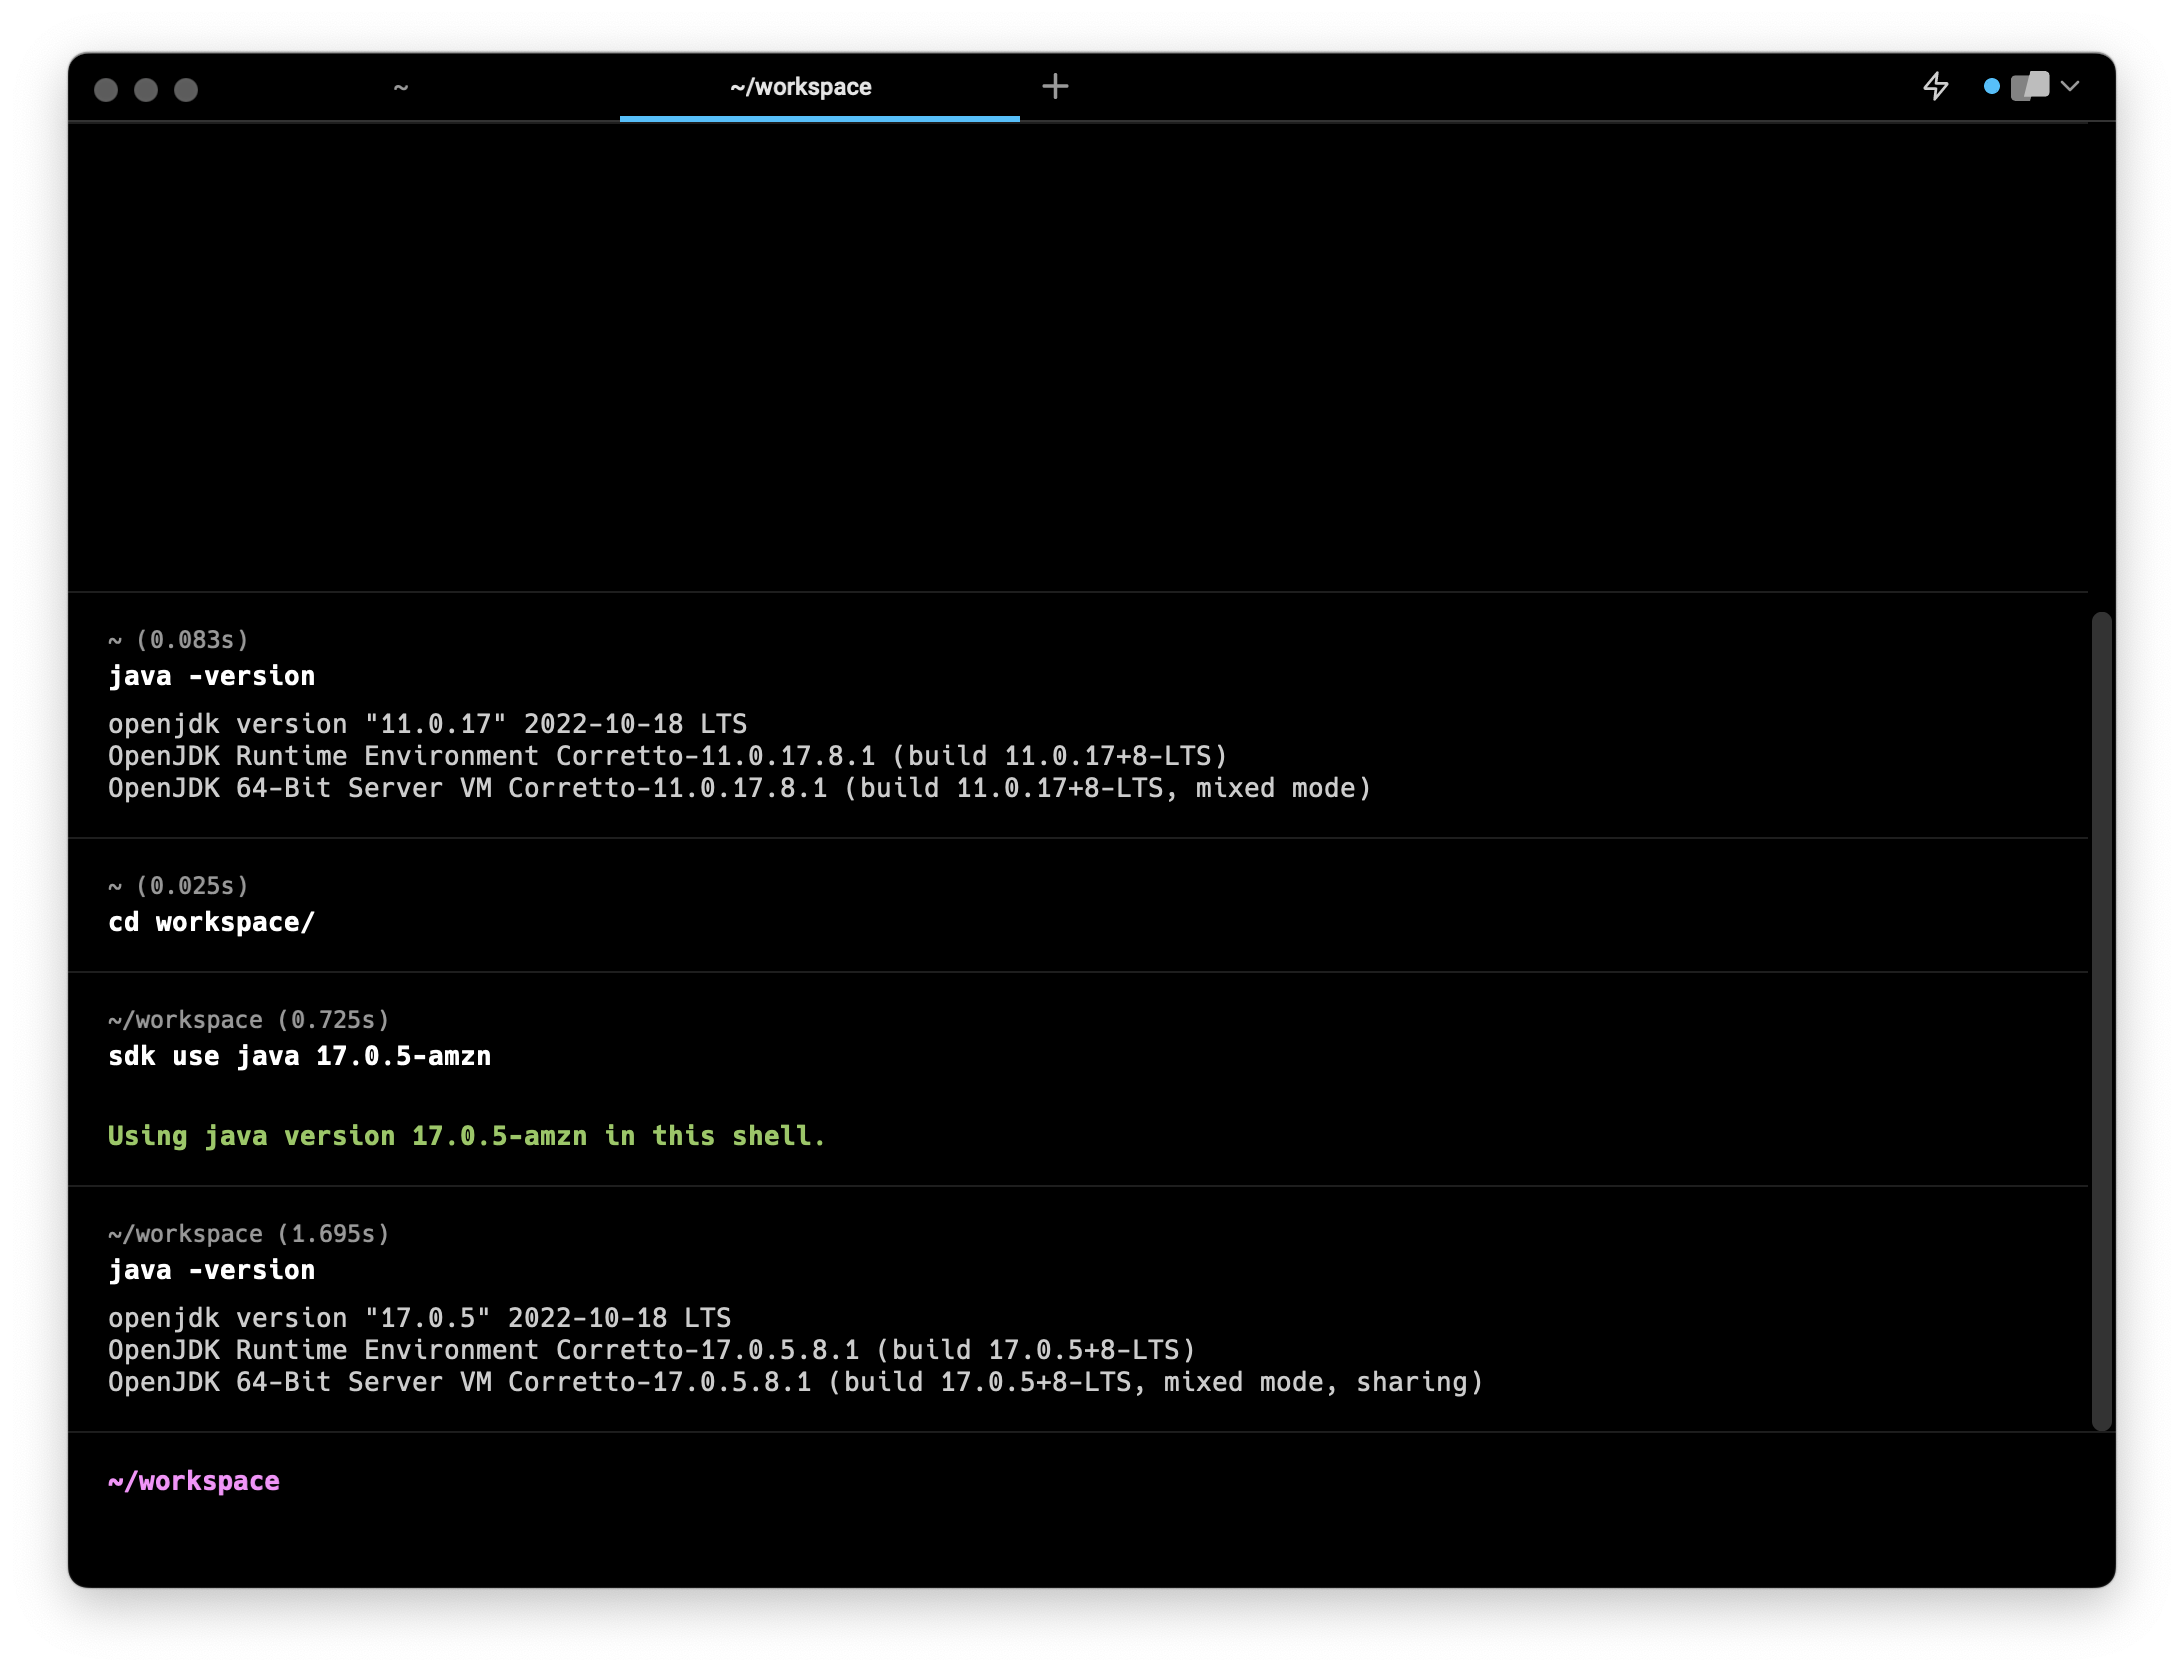Click the lightning bolt icon in the title bar
Viewport: 2184px width, 1672px height.
click(x=1936, y=87)
